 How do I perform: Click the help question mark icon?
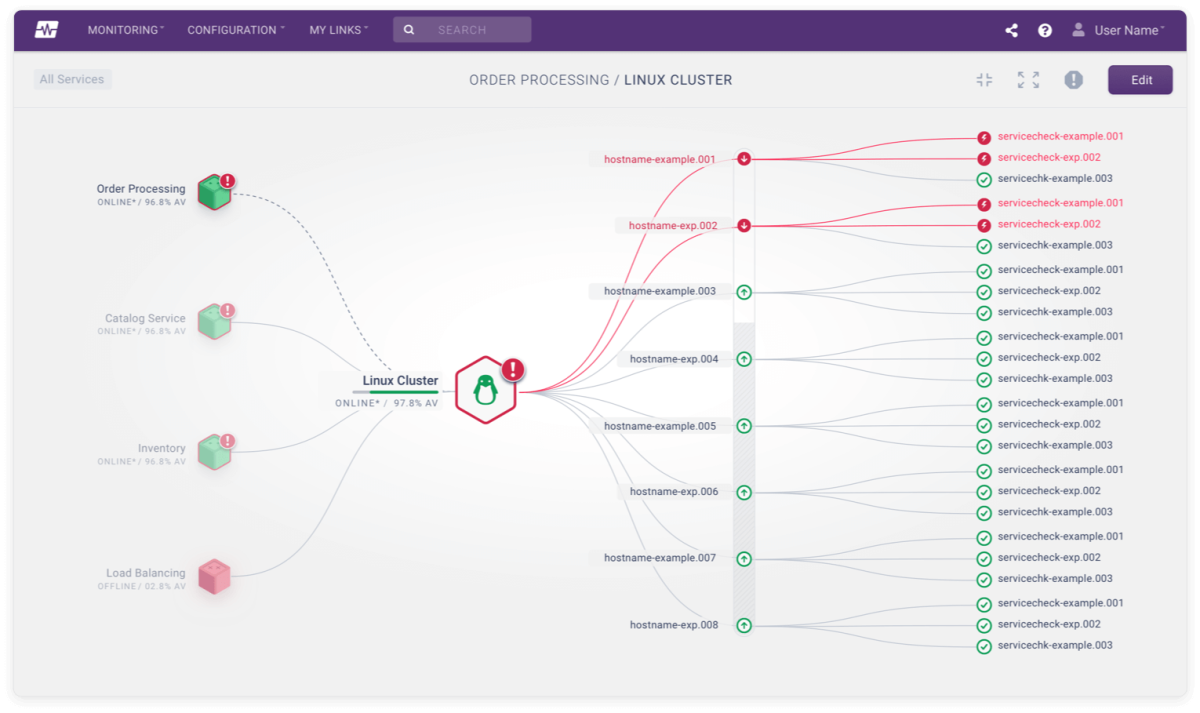(x=1045, y=30)
